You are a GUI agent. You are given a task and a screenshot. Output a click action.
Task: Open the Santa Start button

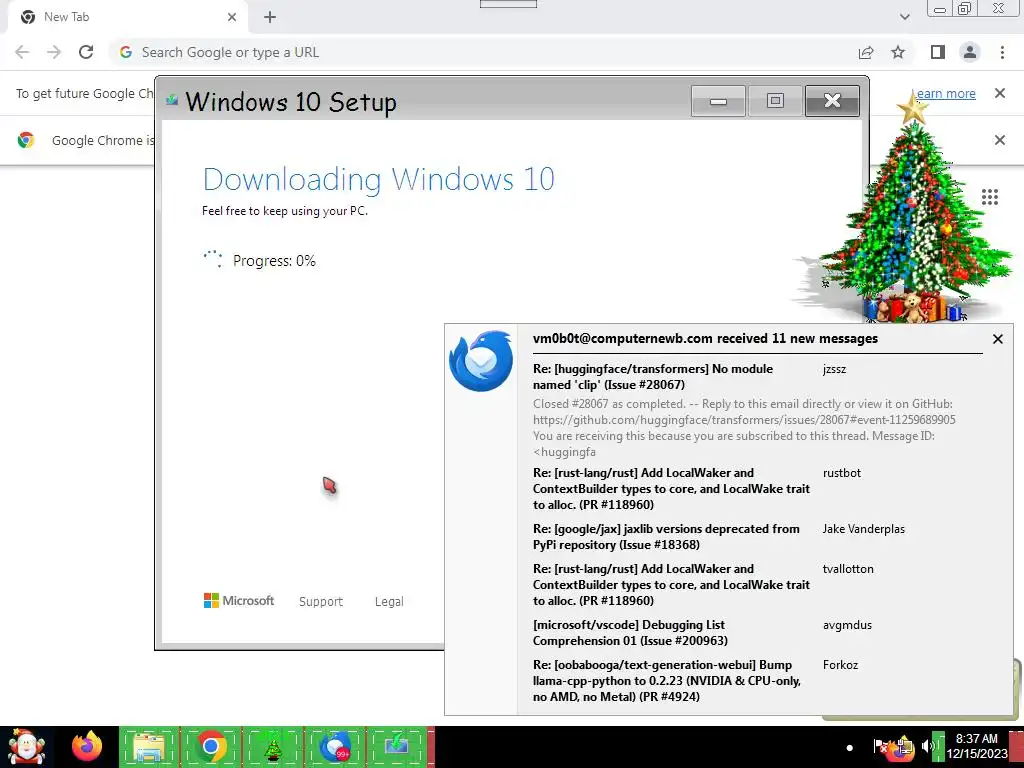[x=25, y=746]
